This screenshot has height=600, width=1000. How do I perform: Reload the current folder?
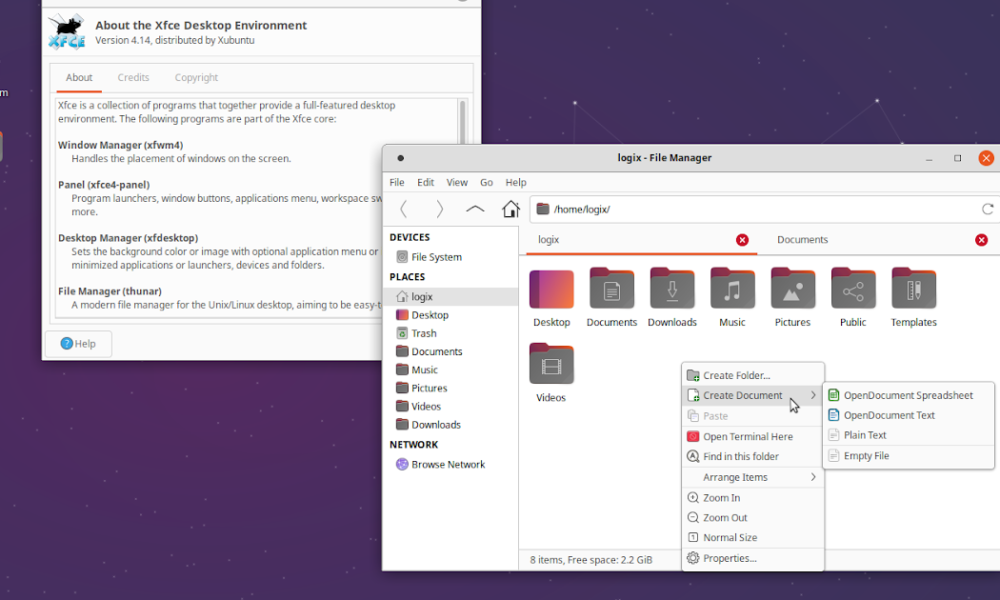pos(987,209)
